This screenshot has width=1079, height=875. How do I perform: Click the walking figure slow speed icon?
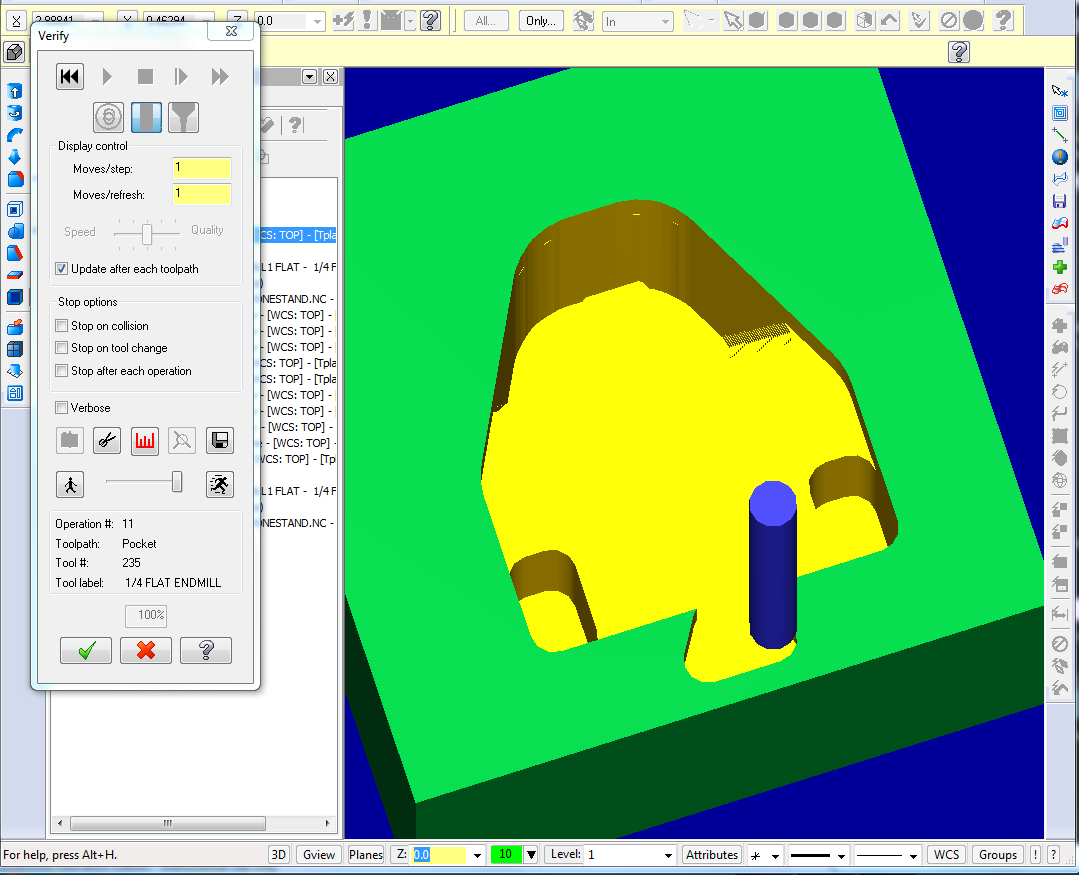coord(70,484)
